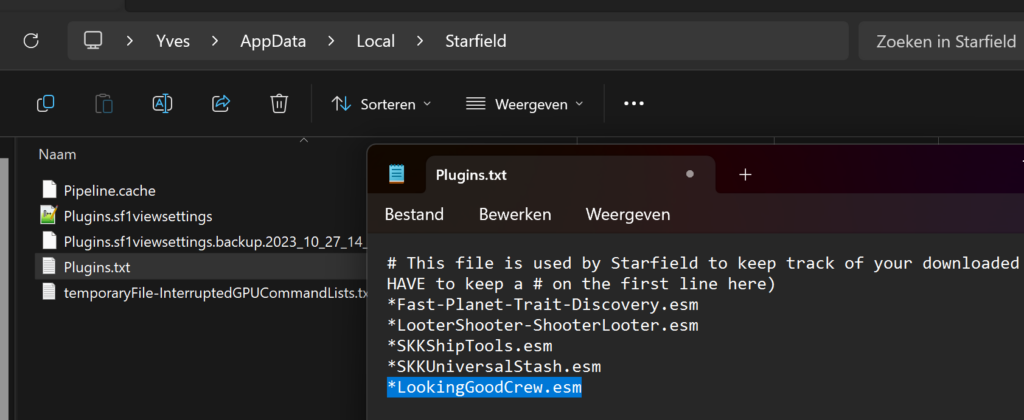The image size is (1024, 420).
Task: Click the Naam column header
Action: pos(57,155)
